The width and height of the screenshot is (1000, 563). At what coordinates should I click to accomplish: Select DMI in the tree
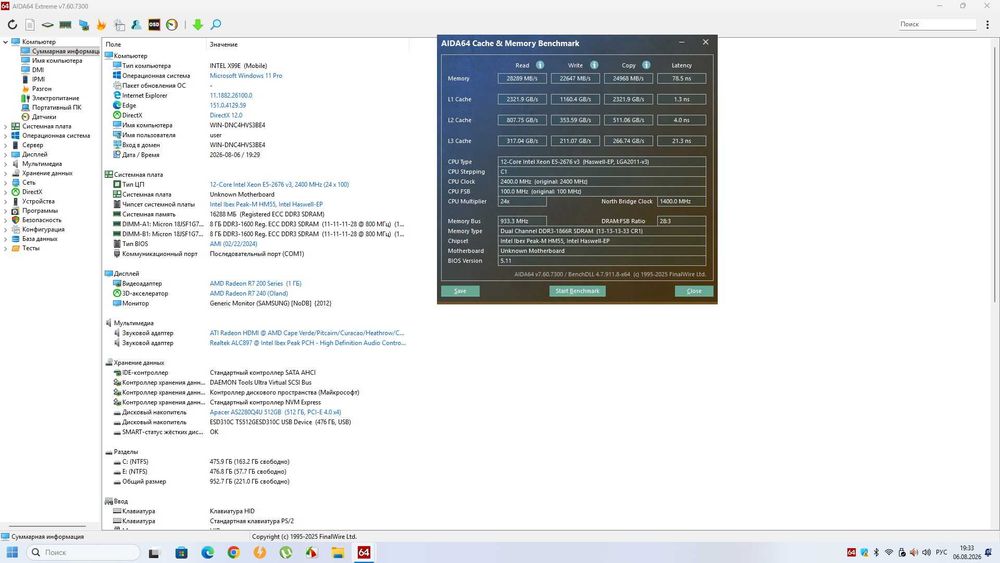coord(38,70)
